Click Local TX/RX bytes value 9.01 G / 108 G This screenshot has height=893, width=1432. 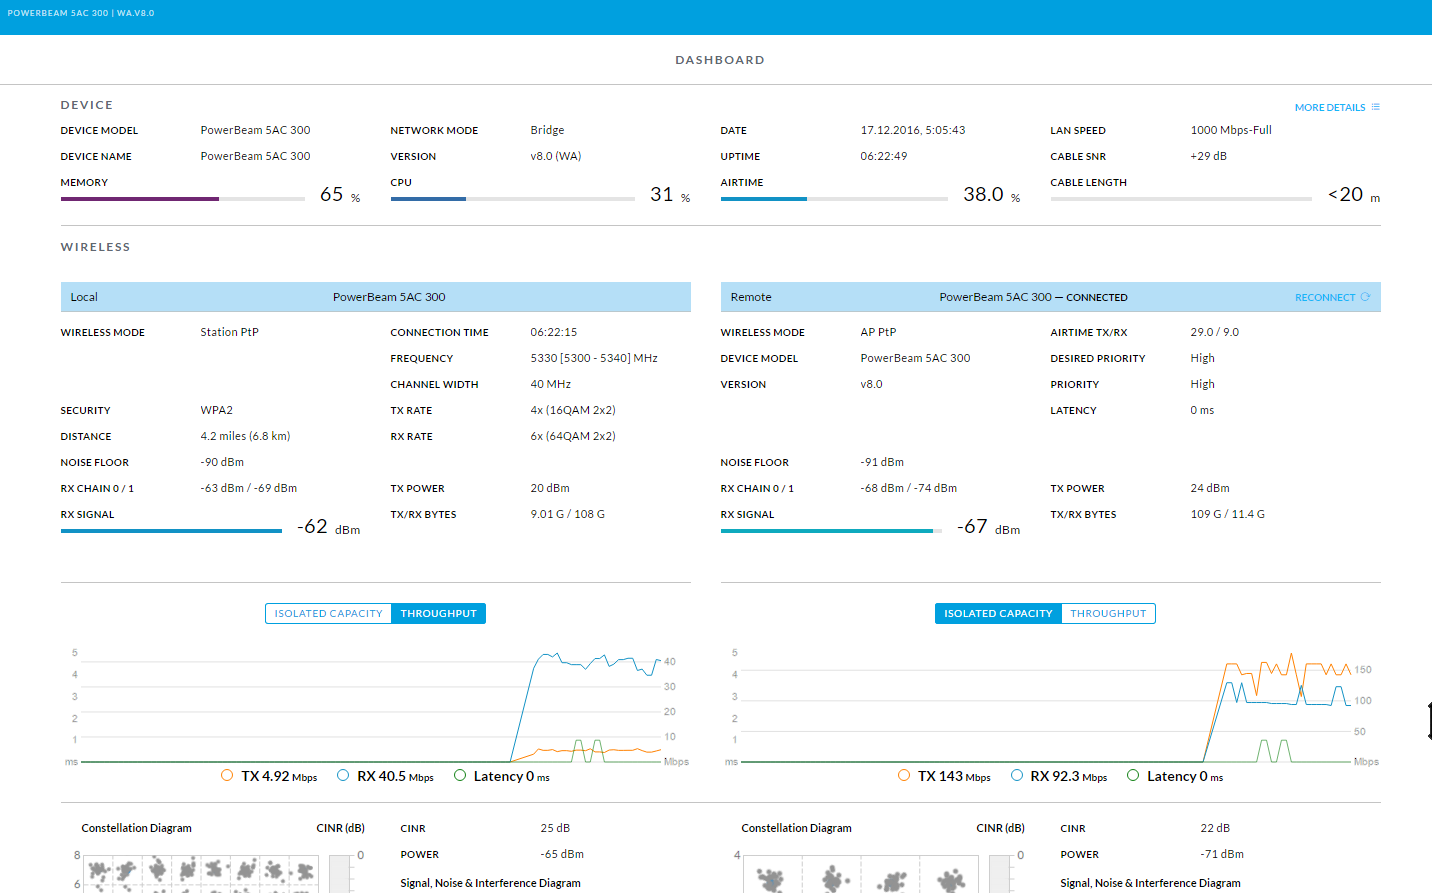coord(567,514)
